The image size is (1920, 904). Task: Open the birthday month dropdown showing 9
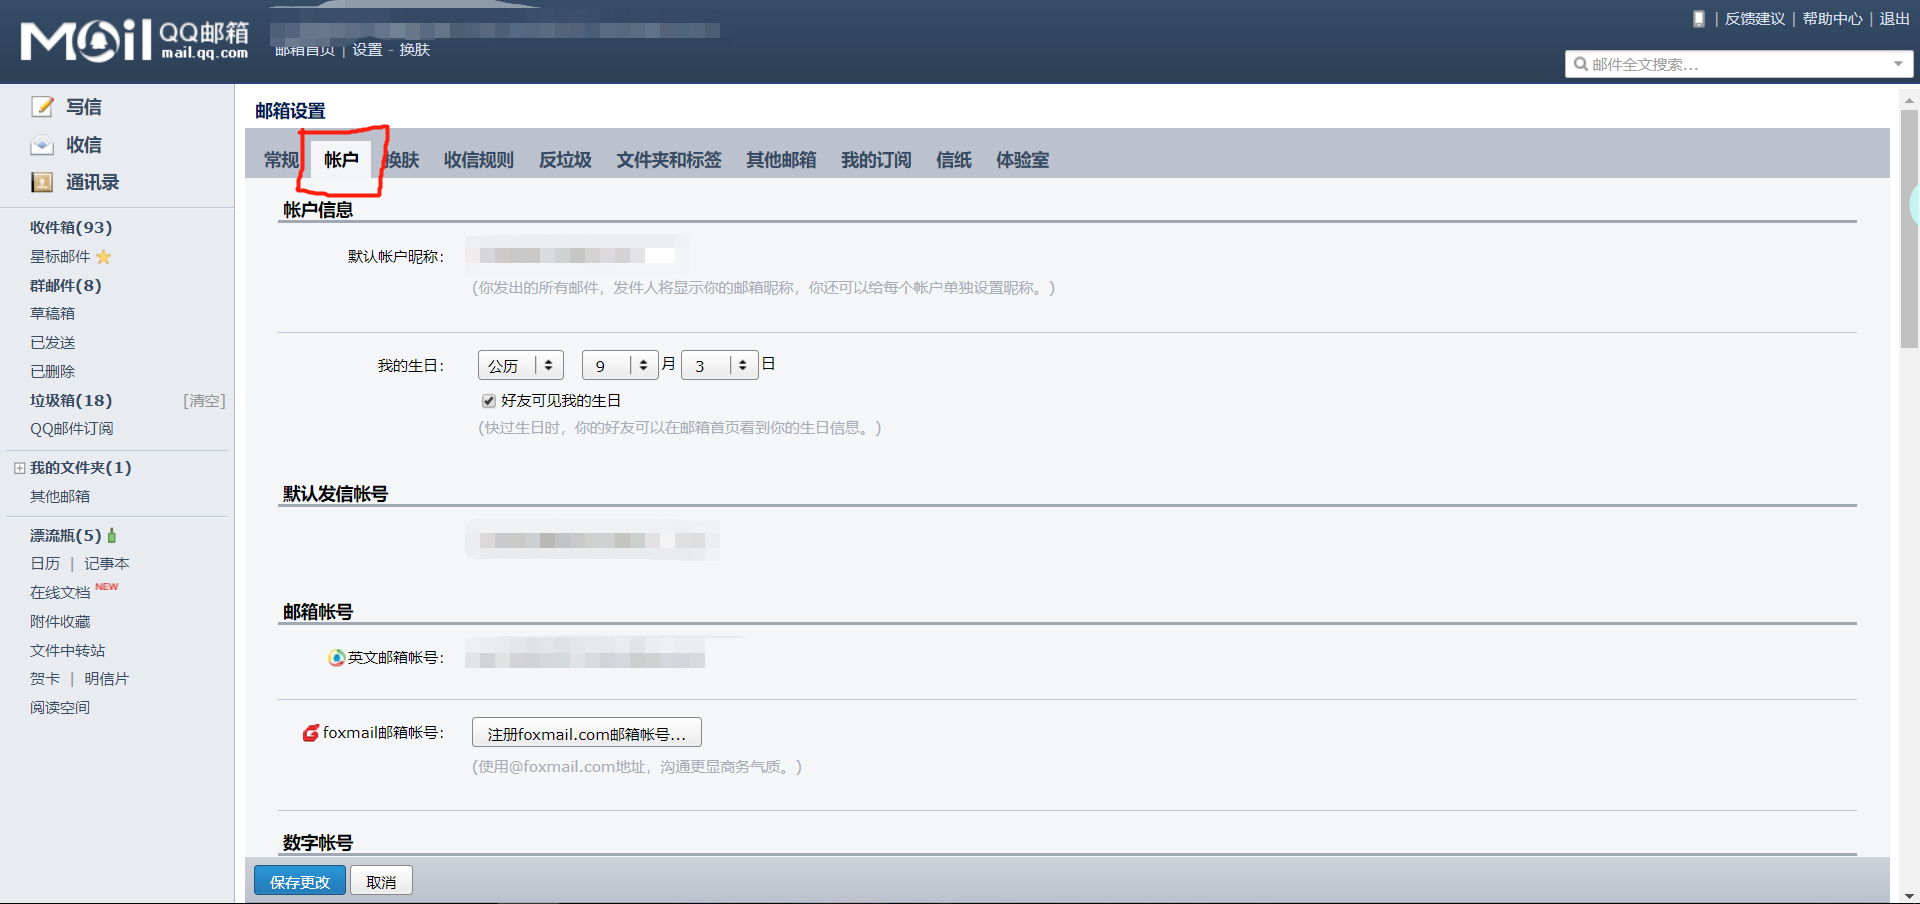click(620, 365)
